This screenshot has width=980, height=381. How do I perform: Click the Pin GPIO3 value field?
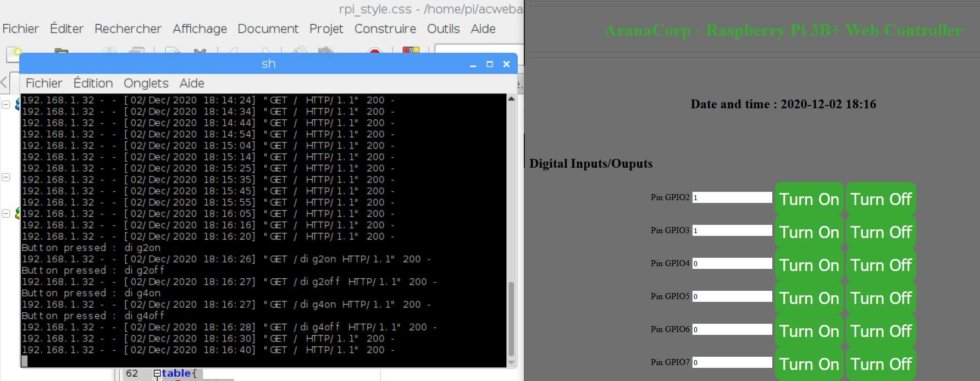732,230
